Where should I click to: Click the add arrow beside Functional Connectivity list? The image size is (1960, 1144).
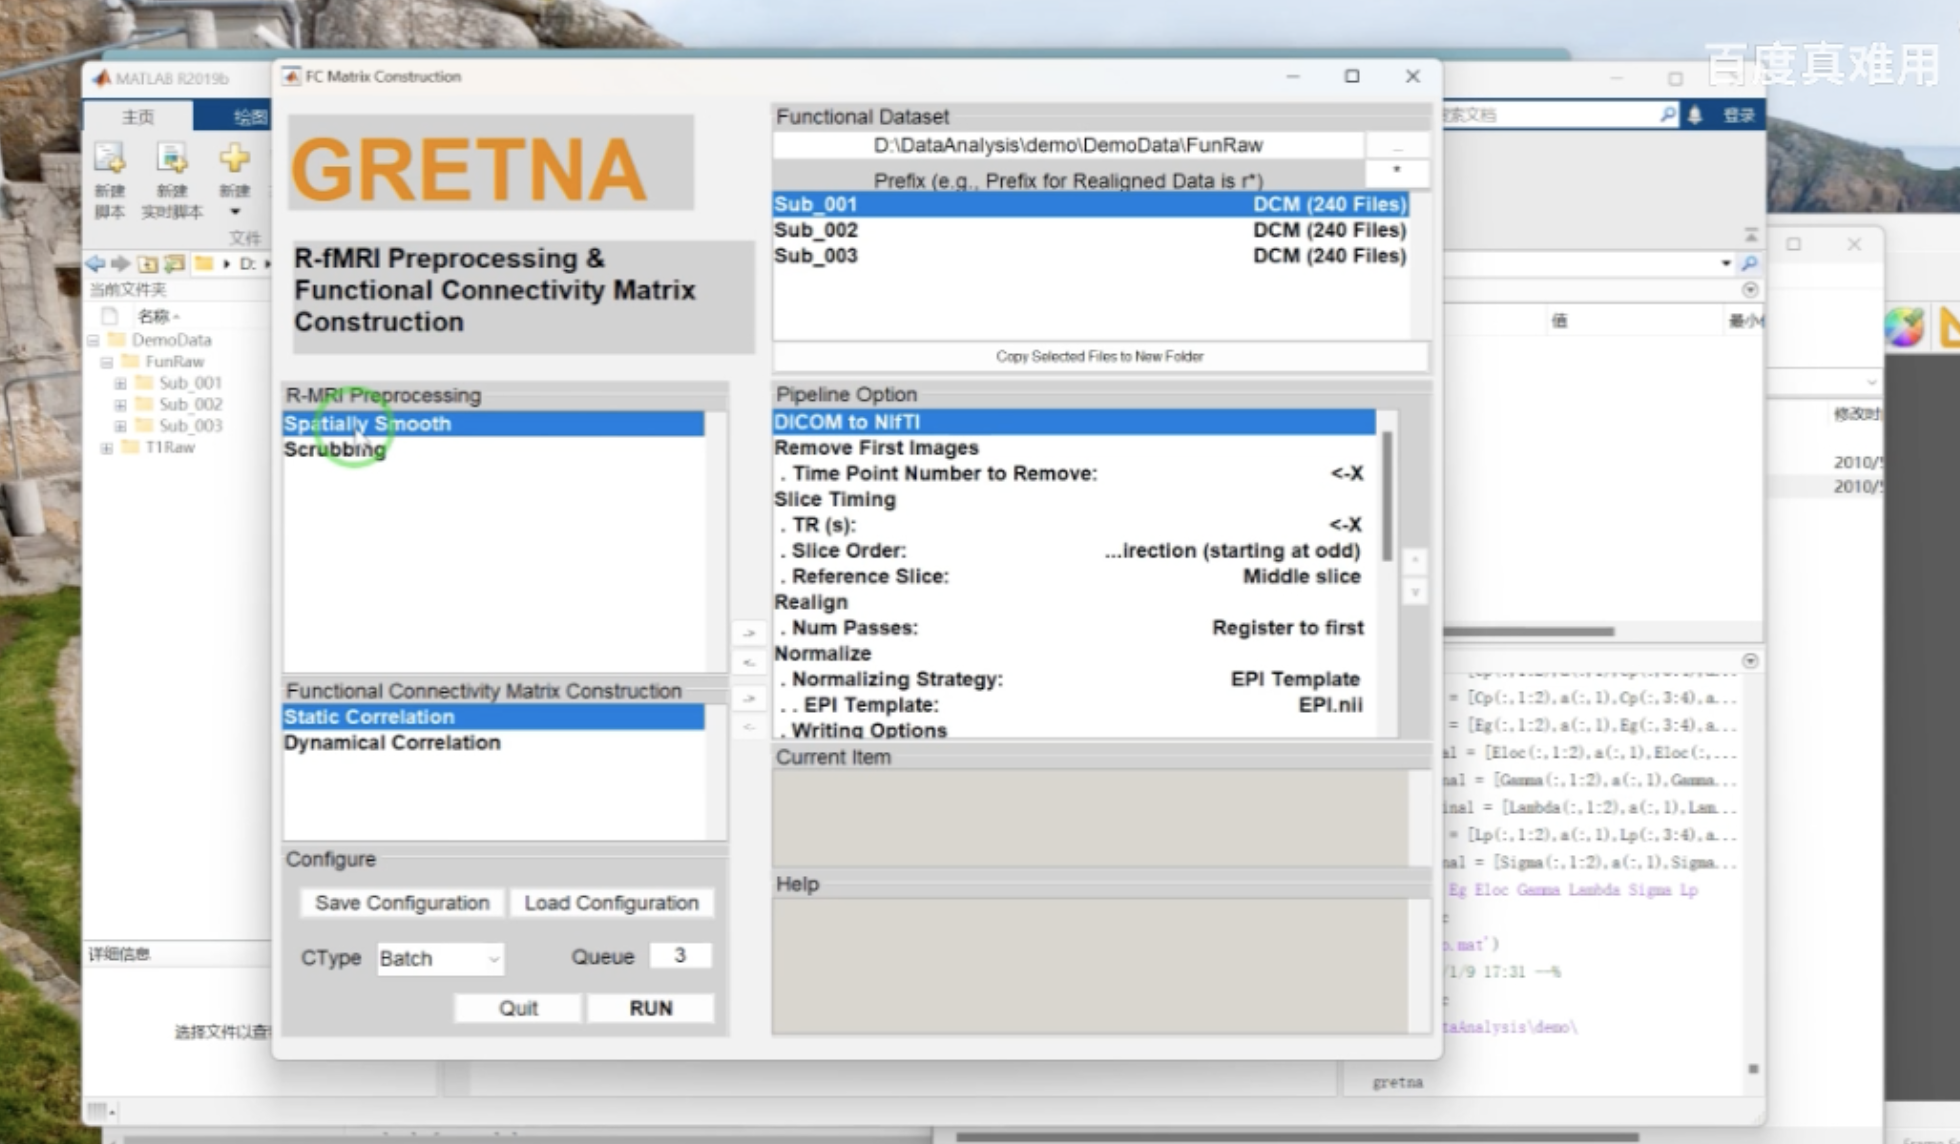point(749,698)
